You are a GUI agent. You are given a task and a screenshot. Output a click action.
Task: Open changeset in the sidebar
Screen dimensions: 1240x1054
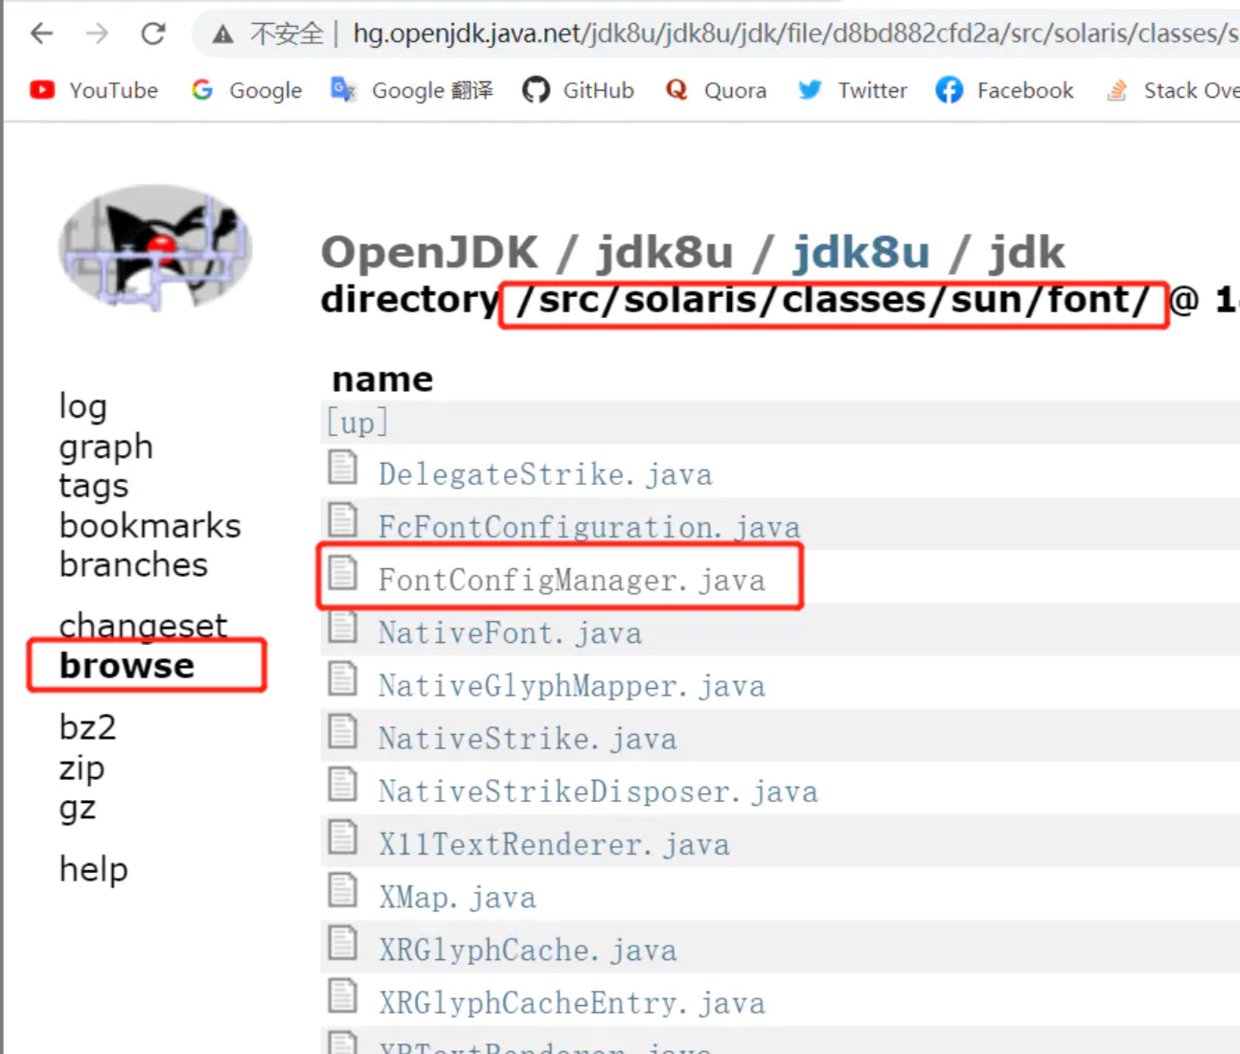[x=143, y=625]
